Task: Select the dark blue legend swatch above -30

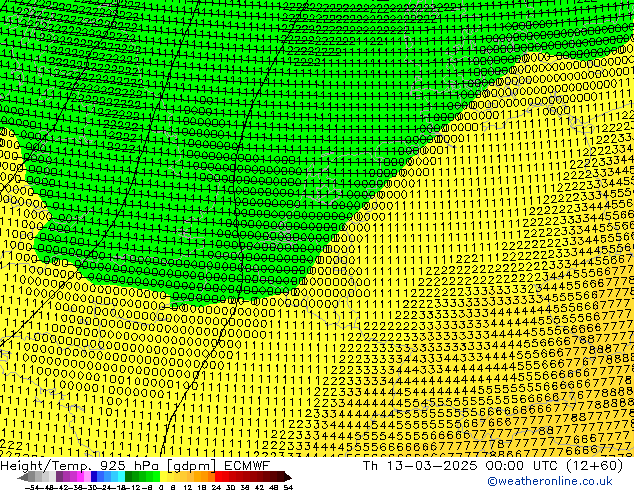Action: 94,476
